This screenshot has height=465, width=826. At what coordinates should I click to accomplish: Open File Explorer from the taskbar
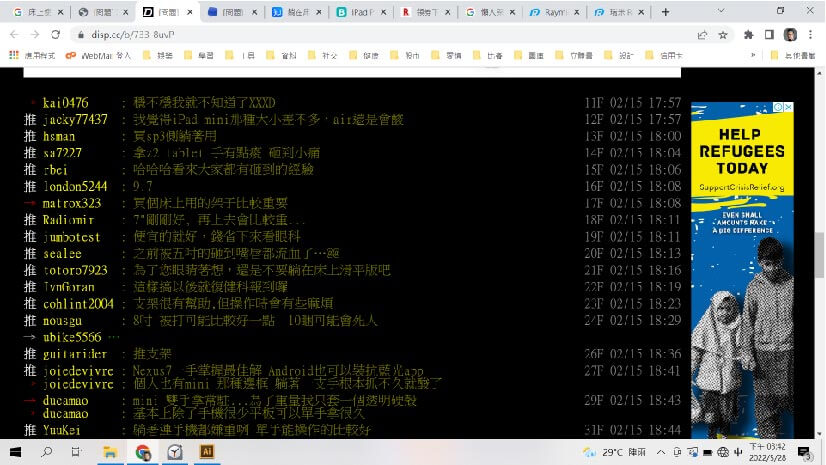tap(111, 452)
